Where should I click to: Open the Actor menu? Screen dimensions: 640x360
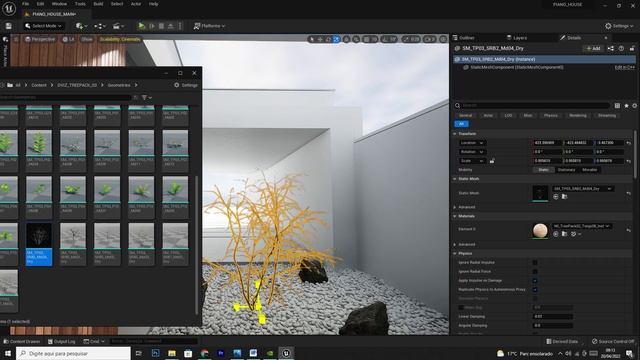(x=136, y=4)
